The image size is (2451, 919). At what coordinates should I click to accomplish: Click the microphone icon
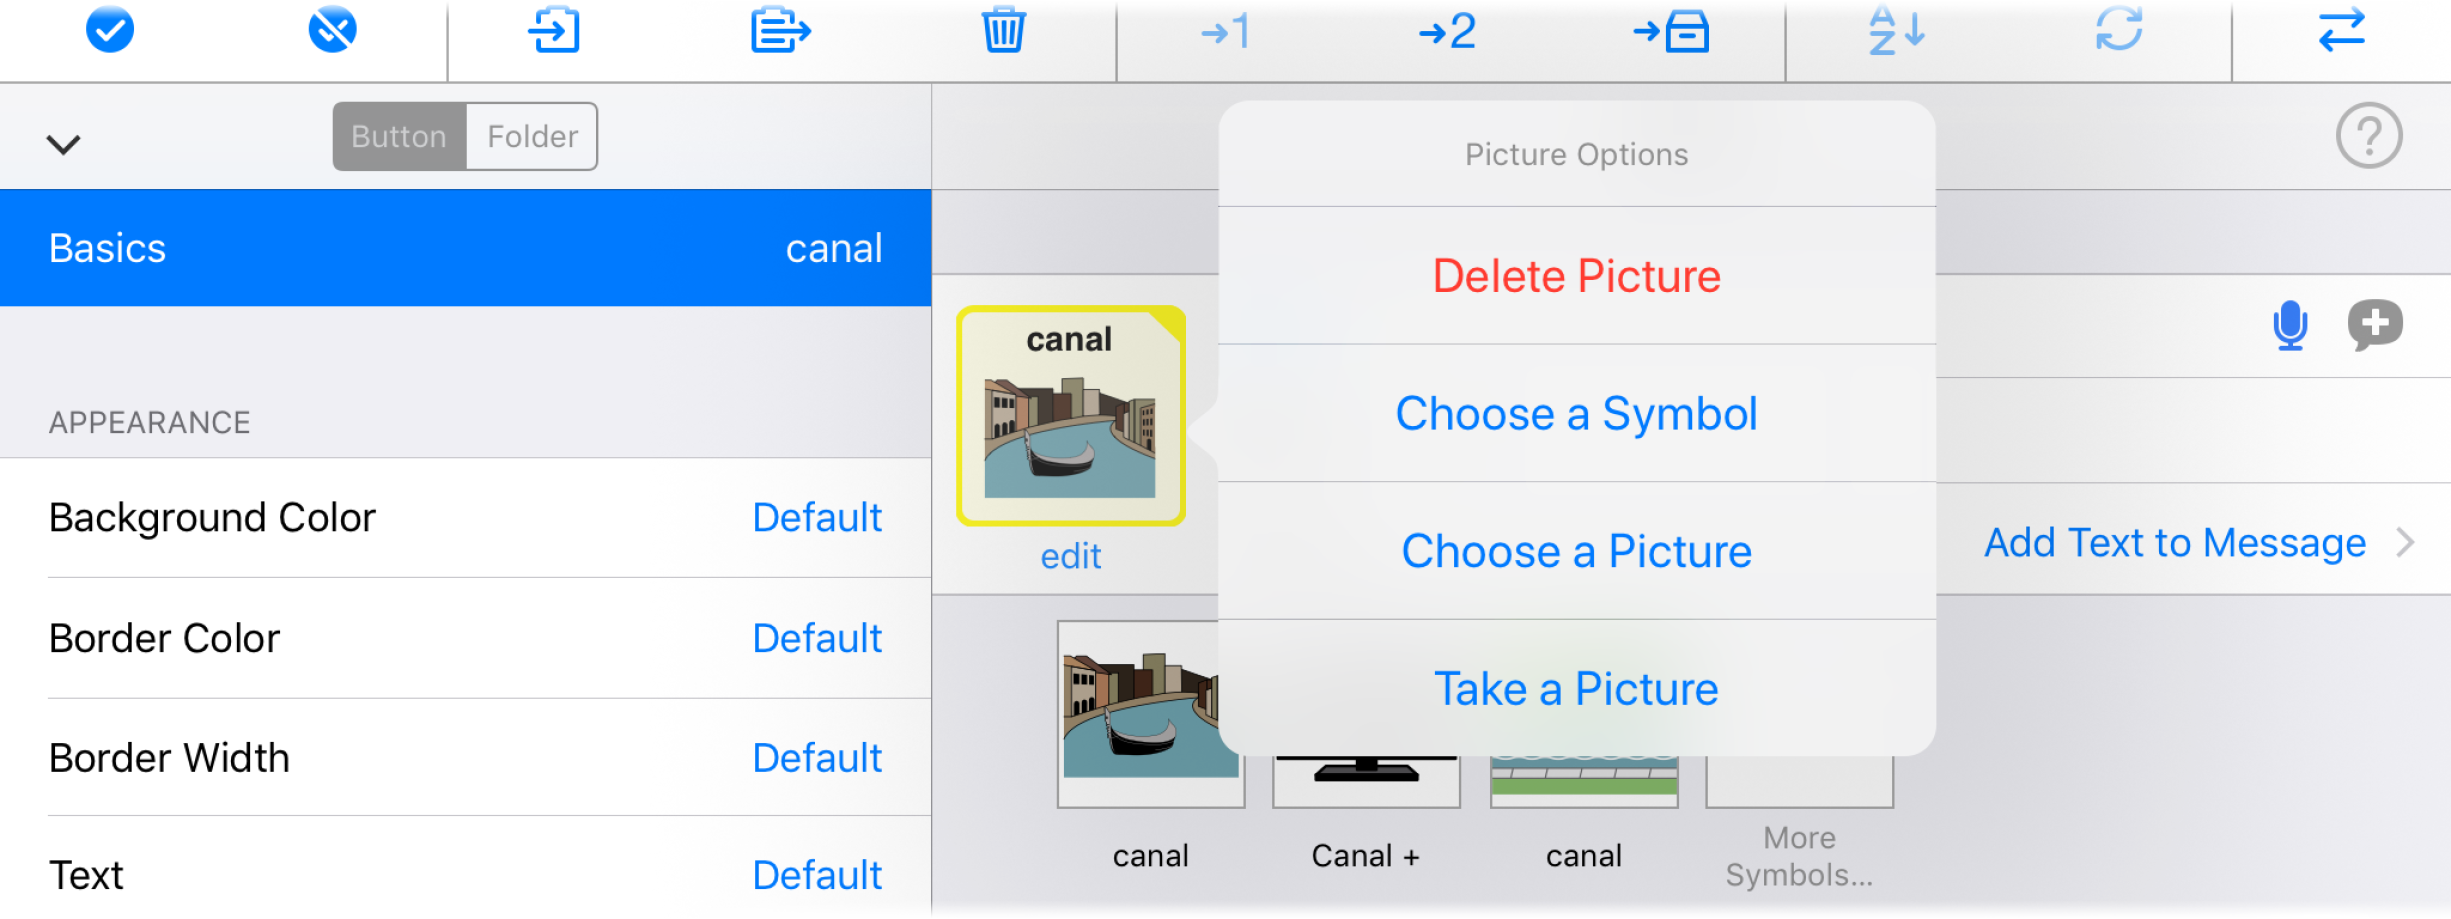(2289, 324)
